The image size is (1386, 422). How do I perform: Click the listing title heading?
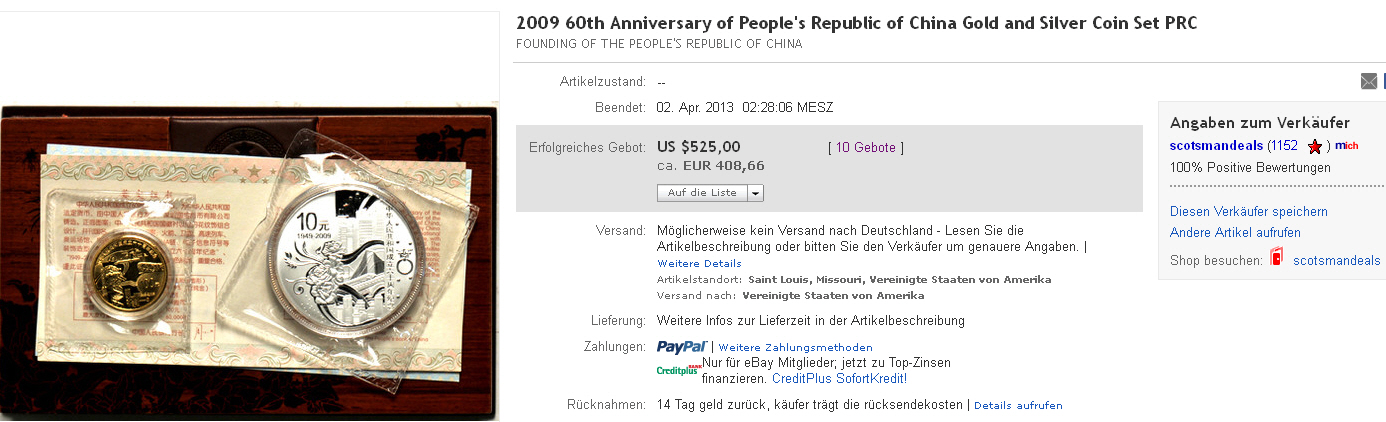[x=856, y=23]
